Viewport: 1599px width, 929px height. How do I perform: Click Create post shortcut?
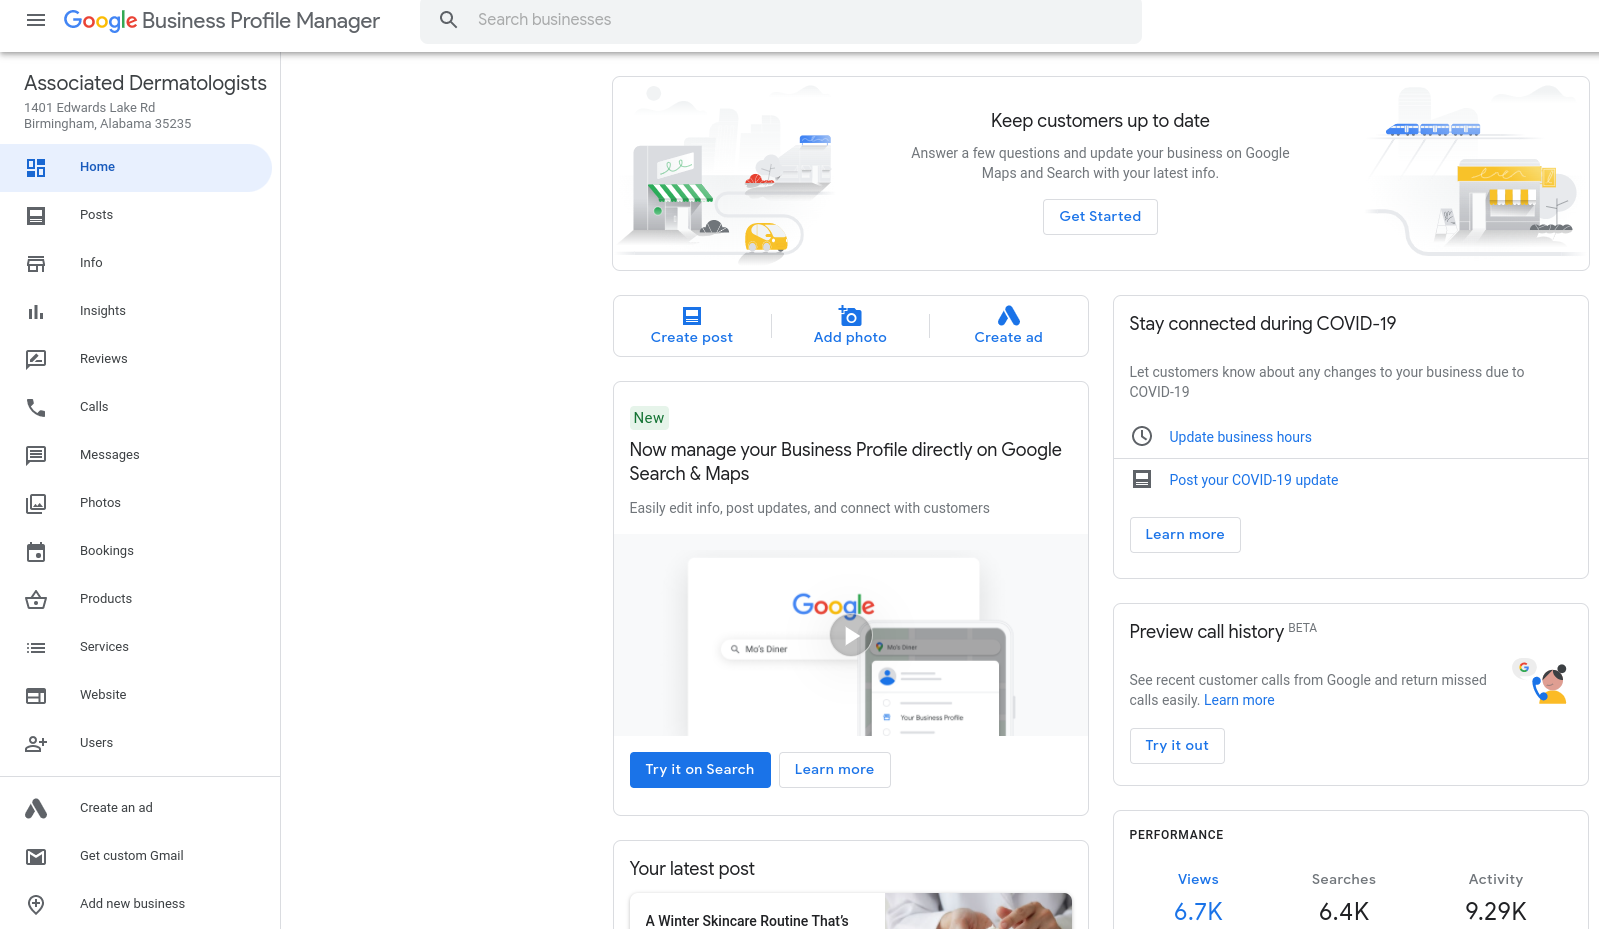point(692,326)
